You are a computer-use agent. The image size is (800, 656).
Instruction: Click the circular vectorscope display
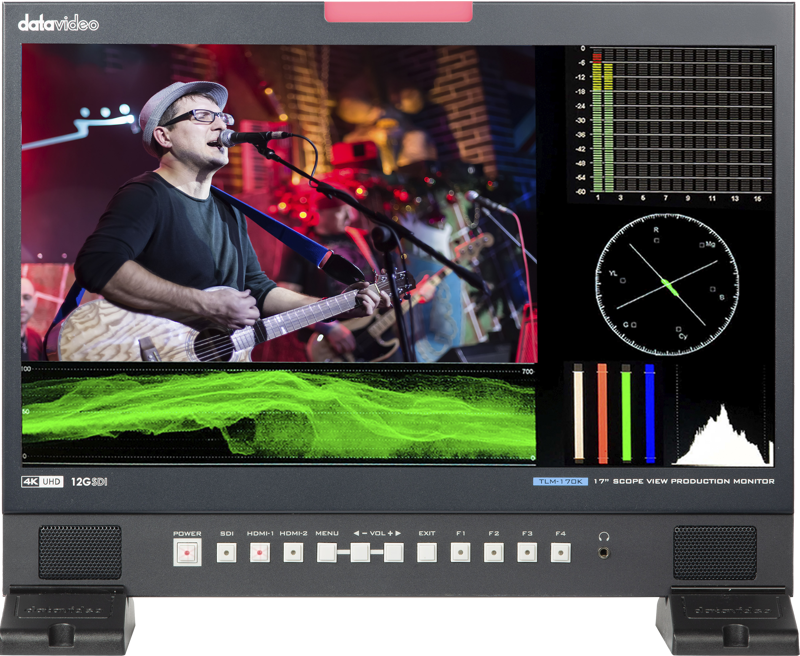point(667,284)
